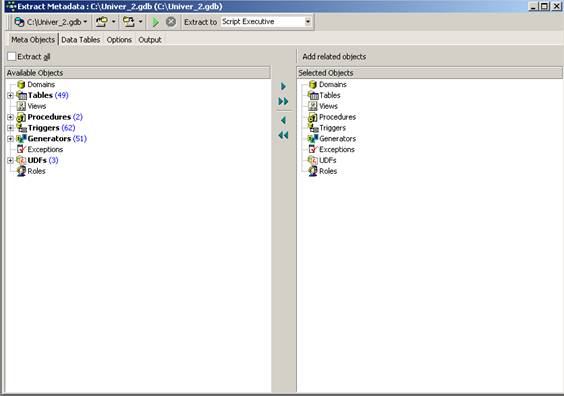
Task: Open the Extract to dropdown
Action: pos(308,22)
